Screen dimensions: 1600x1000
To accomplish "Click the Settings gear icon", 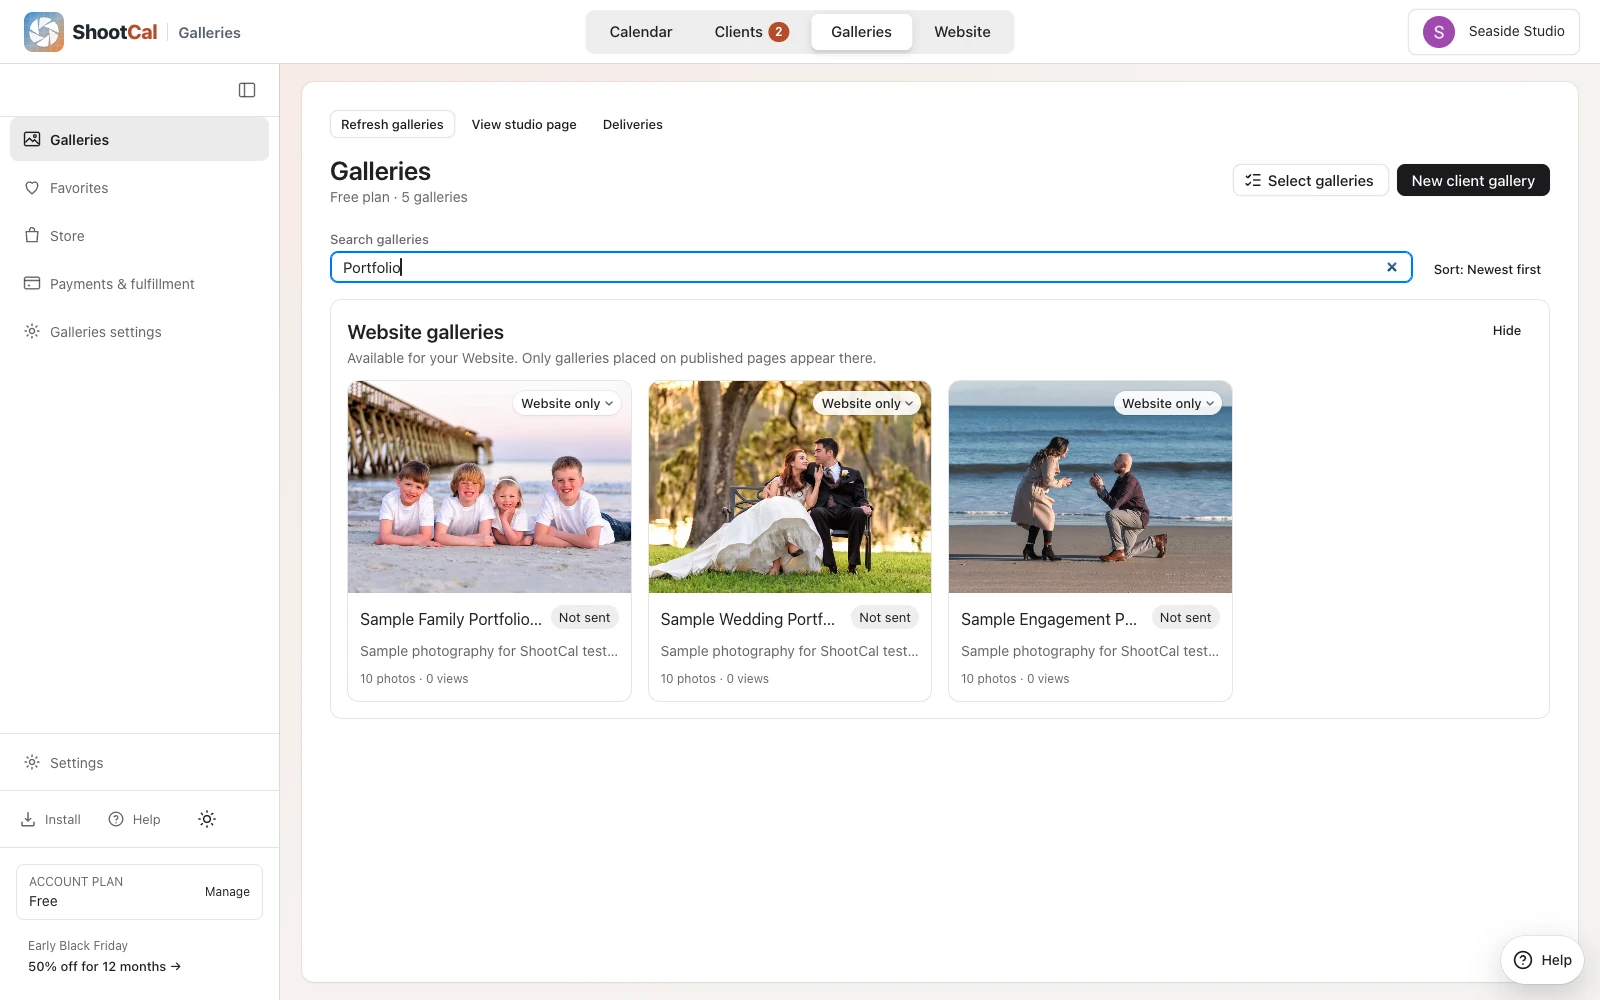I will point(32,763).
